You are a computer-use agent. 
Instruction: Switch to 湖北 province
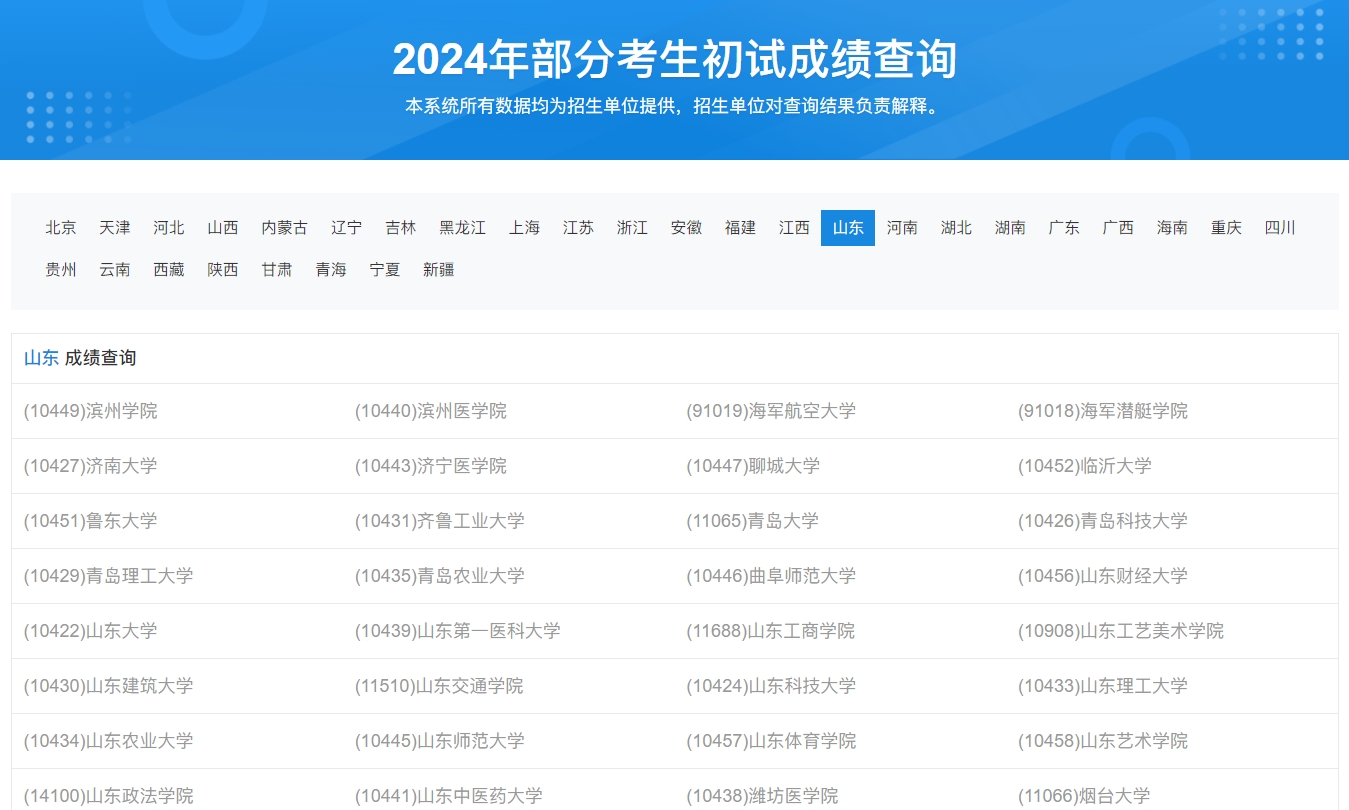click(956, 228)
